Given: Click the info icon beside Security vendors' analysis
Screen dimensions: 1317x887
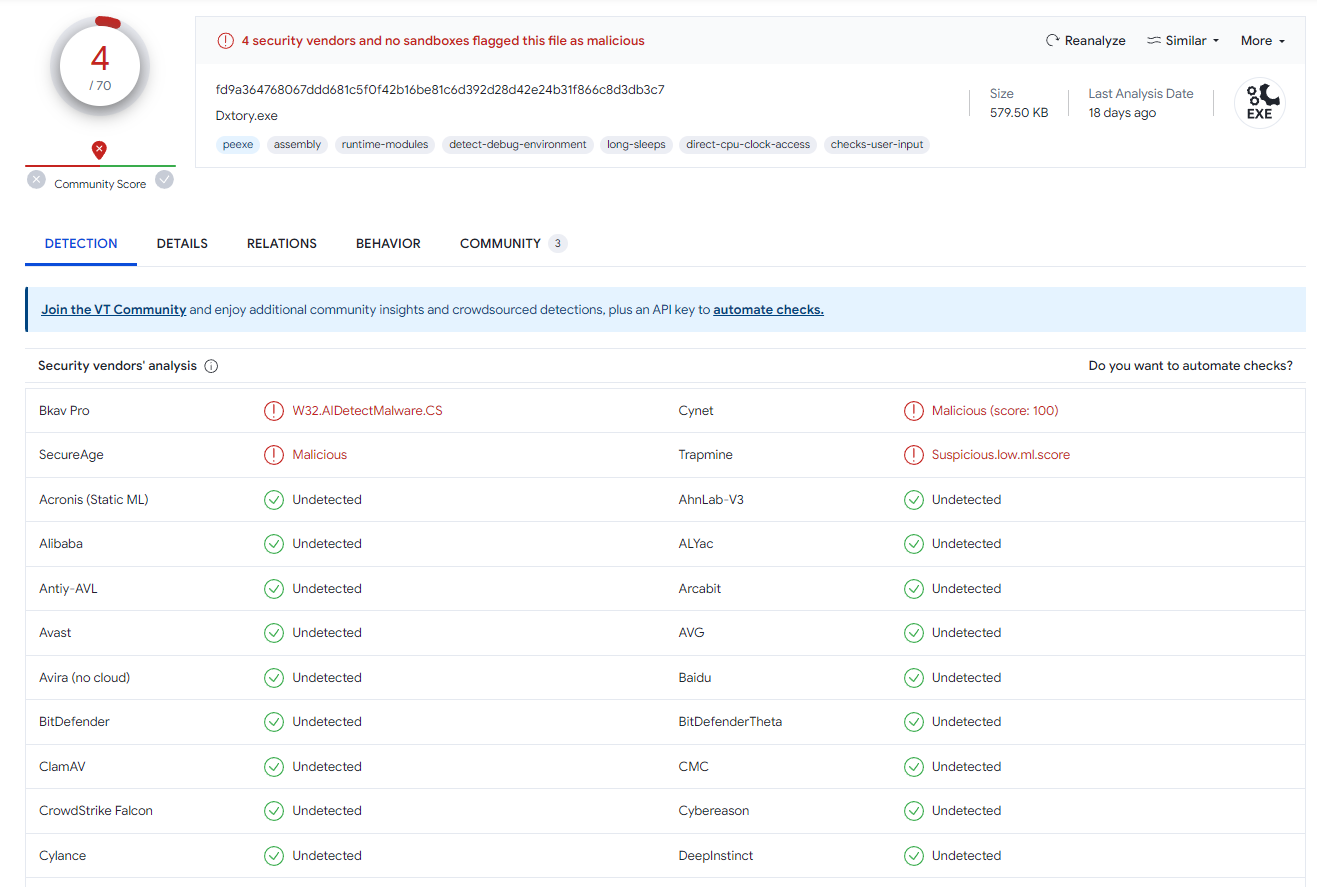Looking at the screenshot, I should click(x=211, y=366).
